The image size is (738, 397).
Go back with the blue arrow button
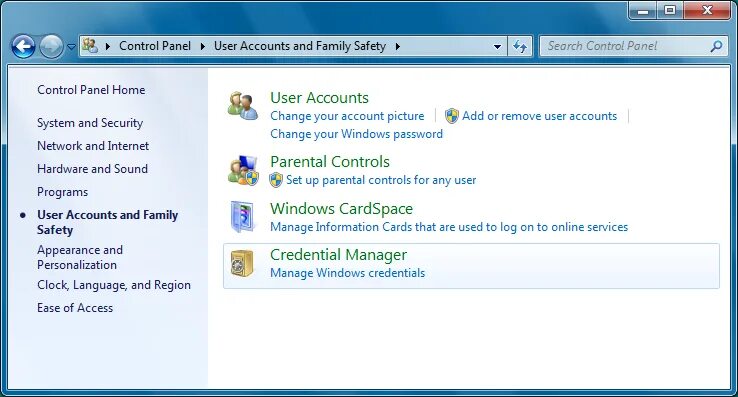23,47
